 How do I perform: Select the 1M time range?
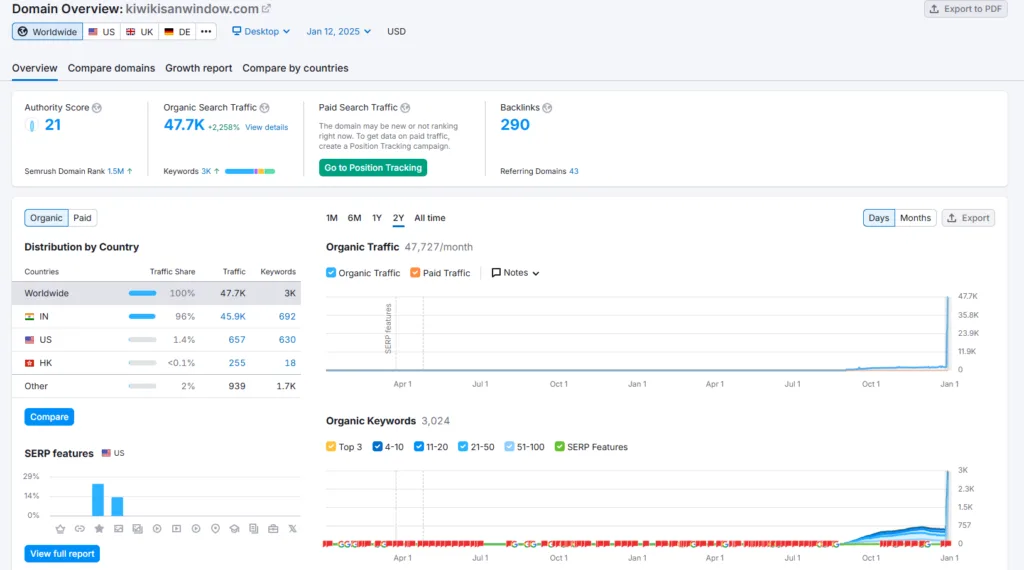(332, 218)
